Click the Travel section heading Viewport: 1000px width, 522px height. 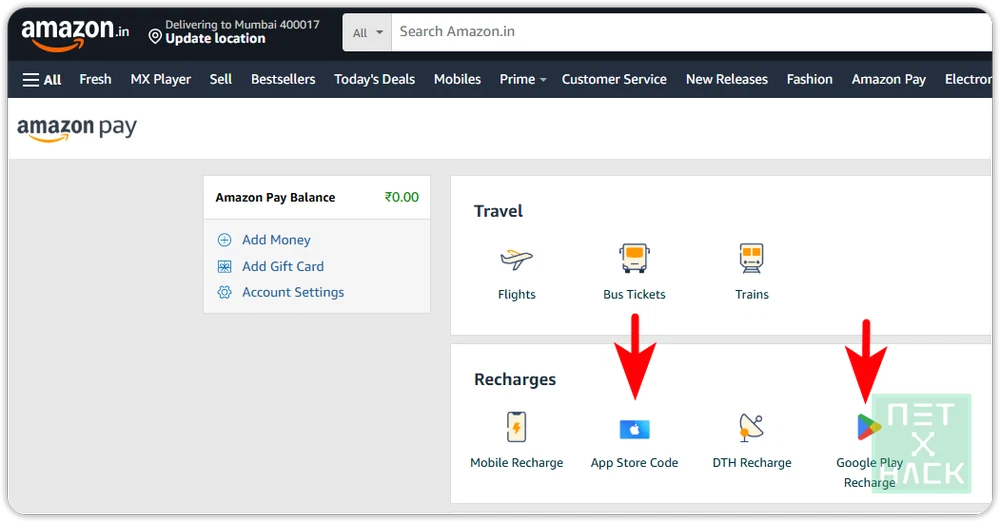[498, 211]
